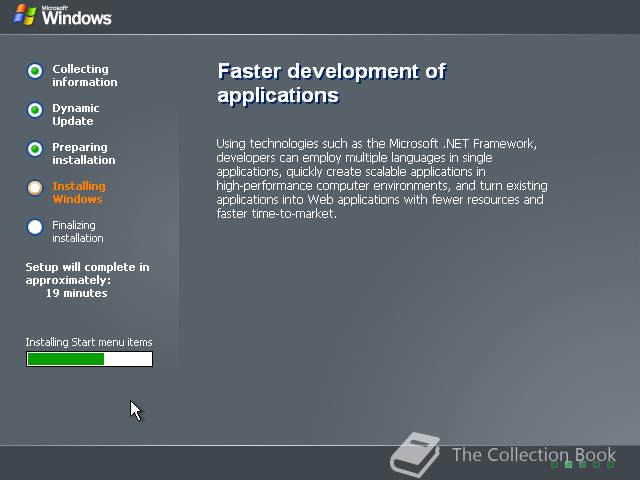Click the .NET Framework description paragraph
640x480 pixels.
tap(382, 178)
